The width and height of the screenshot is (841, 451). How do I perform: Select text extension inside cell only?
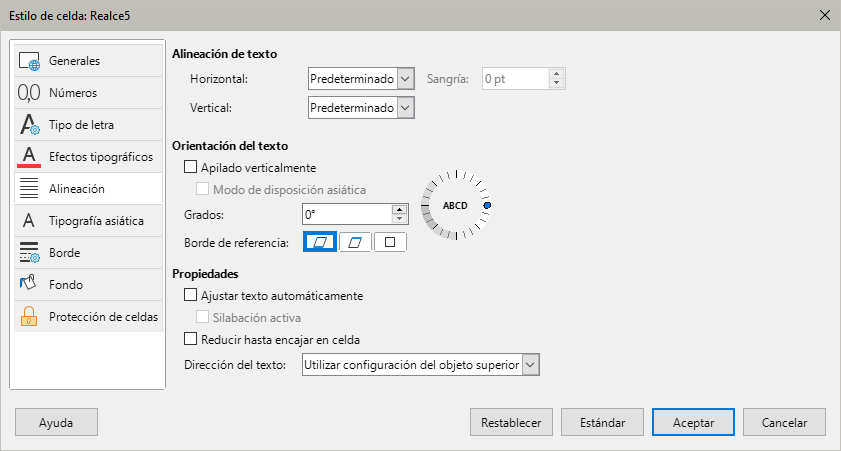point(390,242)
